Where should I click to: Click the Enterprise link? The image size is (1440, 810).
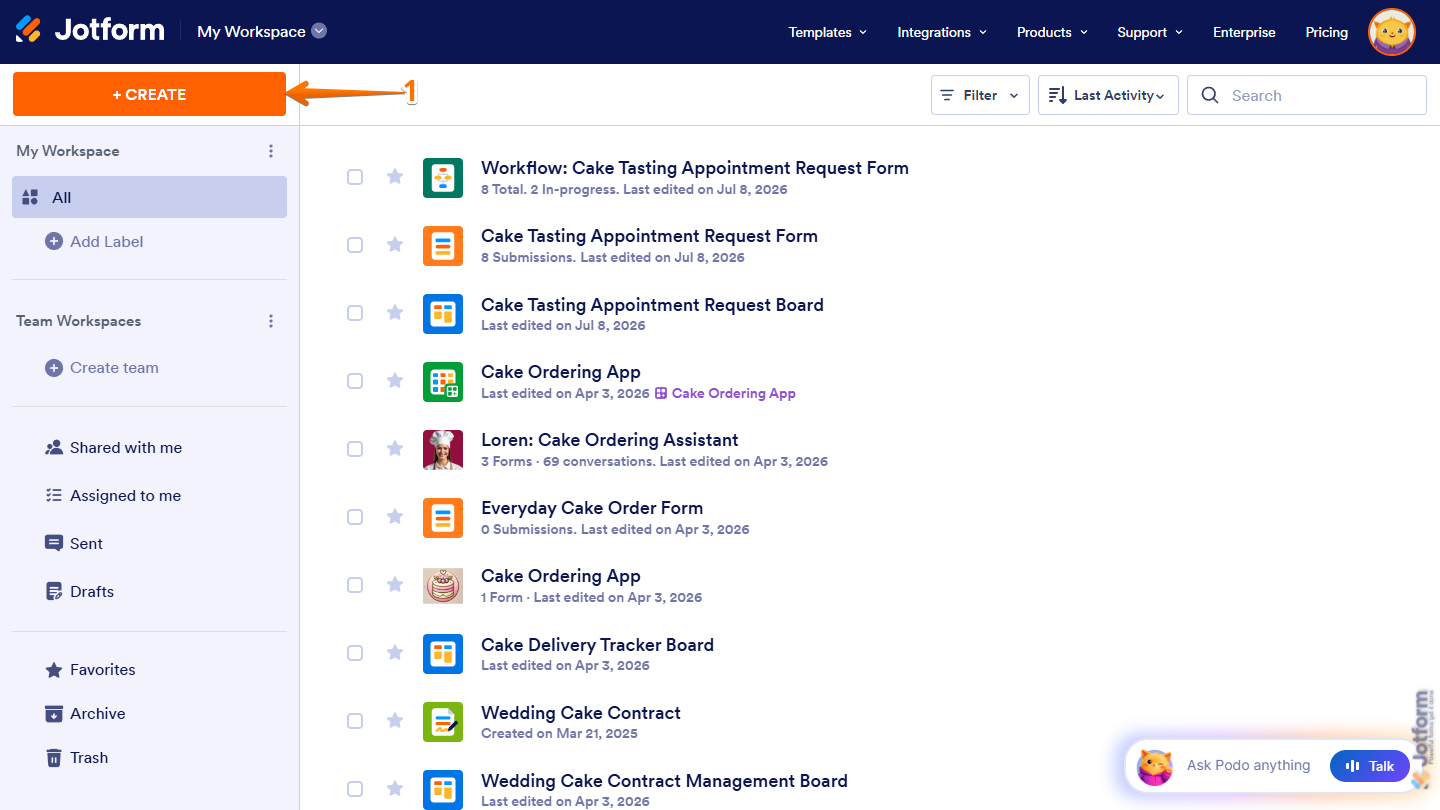pyautogui.click(x=1244, y=32)
